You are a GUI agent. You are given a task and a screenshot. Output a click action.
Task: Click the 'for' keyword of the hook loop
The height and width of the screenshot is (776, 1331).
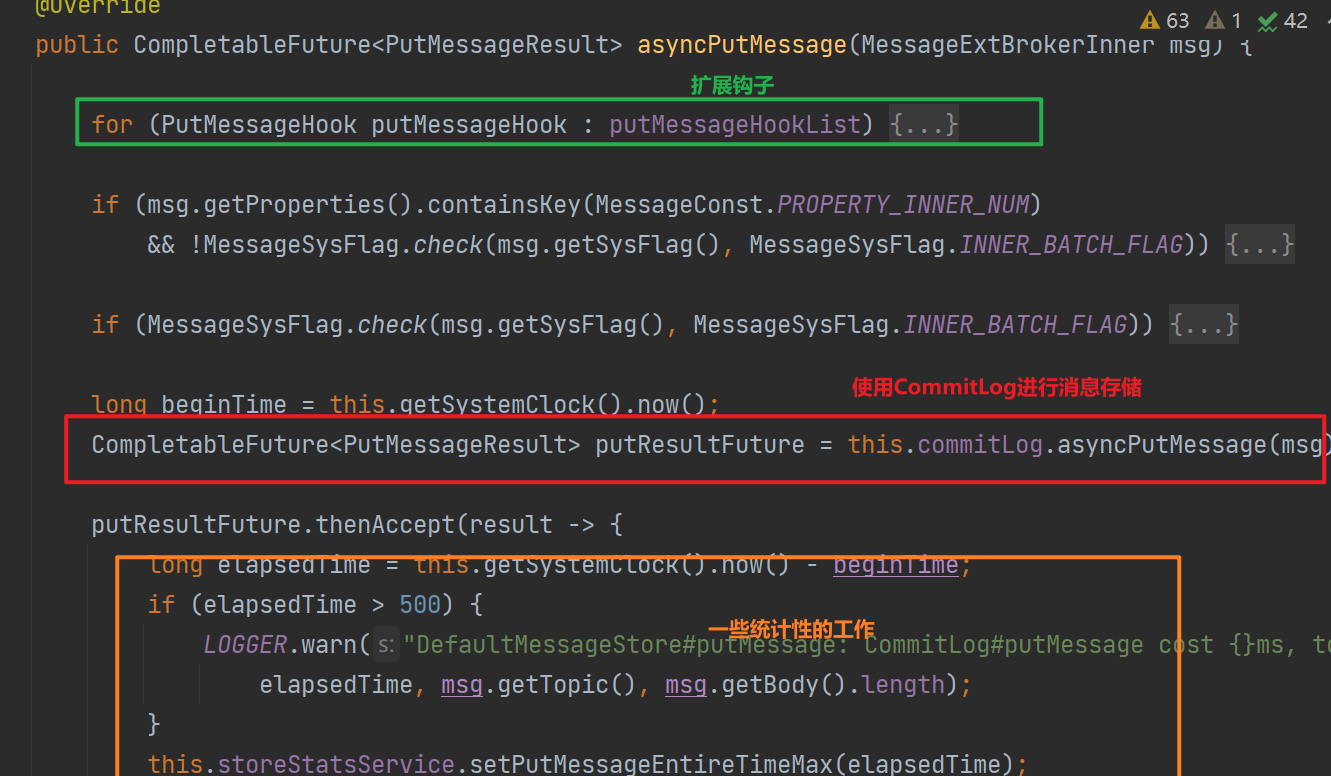click(x=112, y=124)
